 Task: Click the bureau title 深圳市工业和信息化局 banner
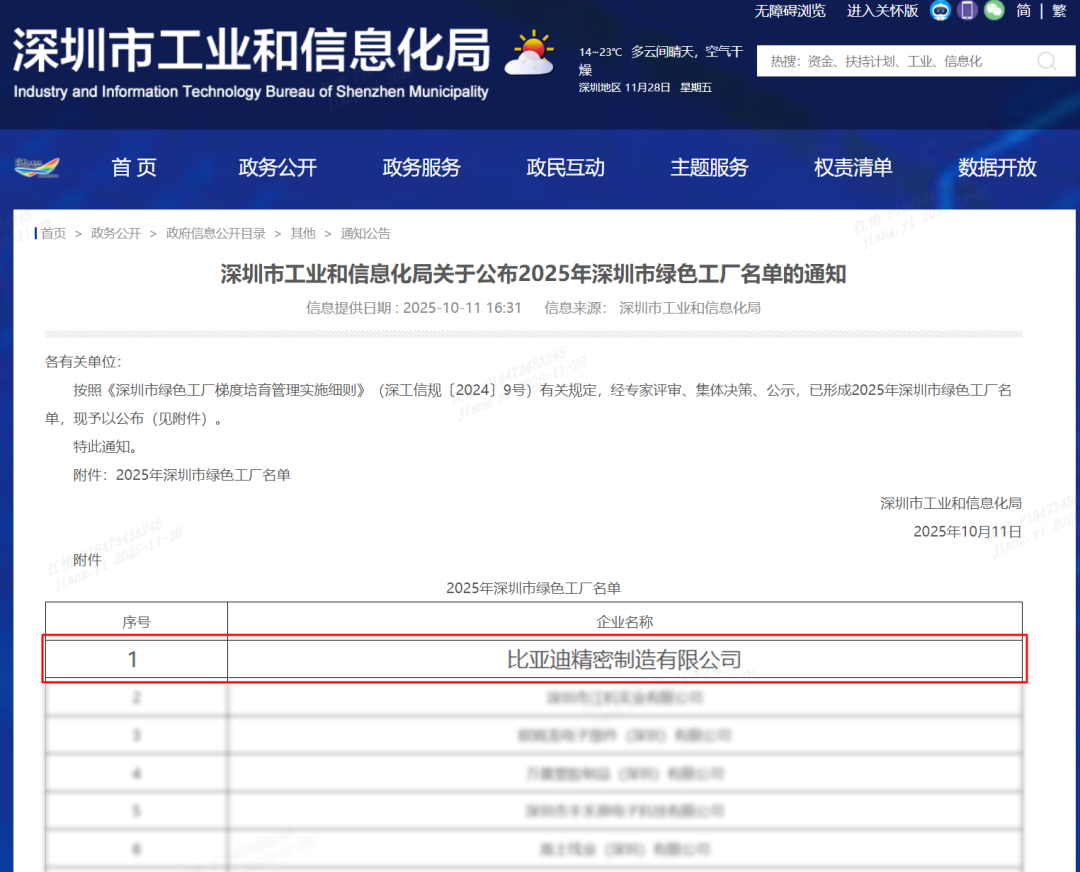tap(251, 50)
